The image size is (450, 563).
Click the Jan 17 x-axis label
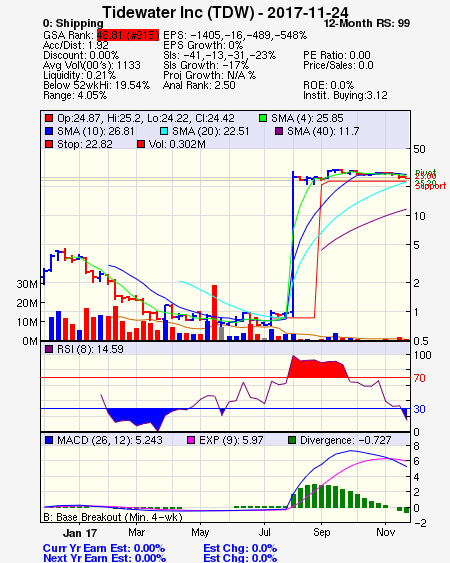[80, 533]
